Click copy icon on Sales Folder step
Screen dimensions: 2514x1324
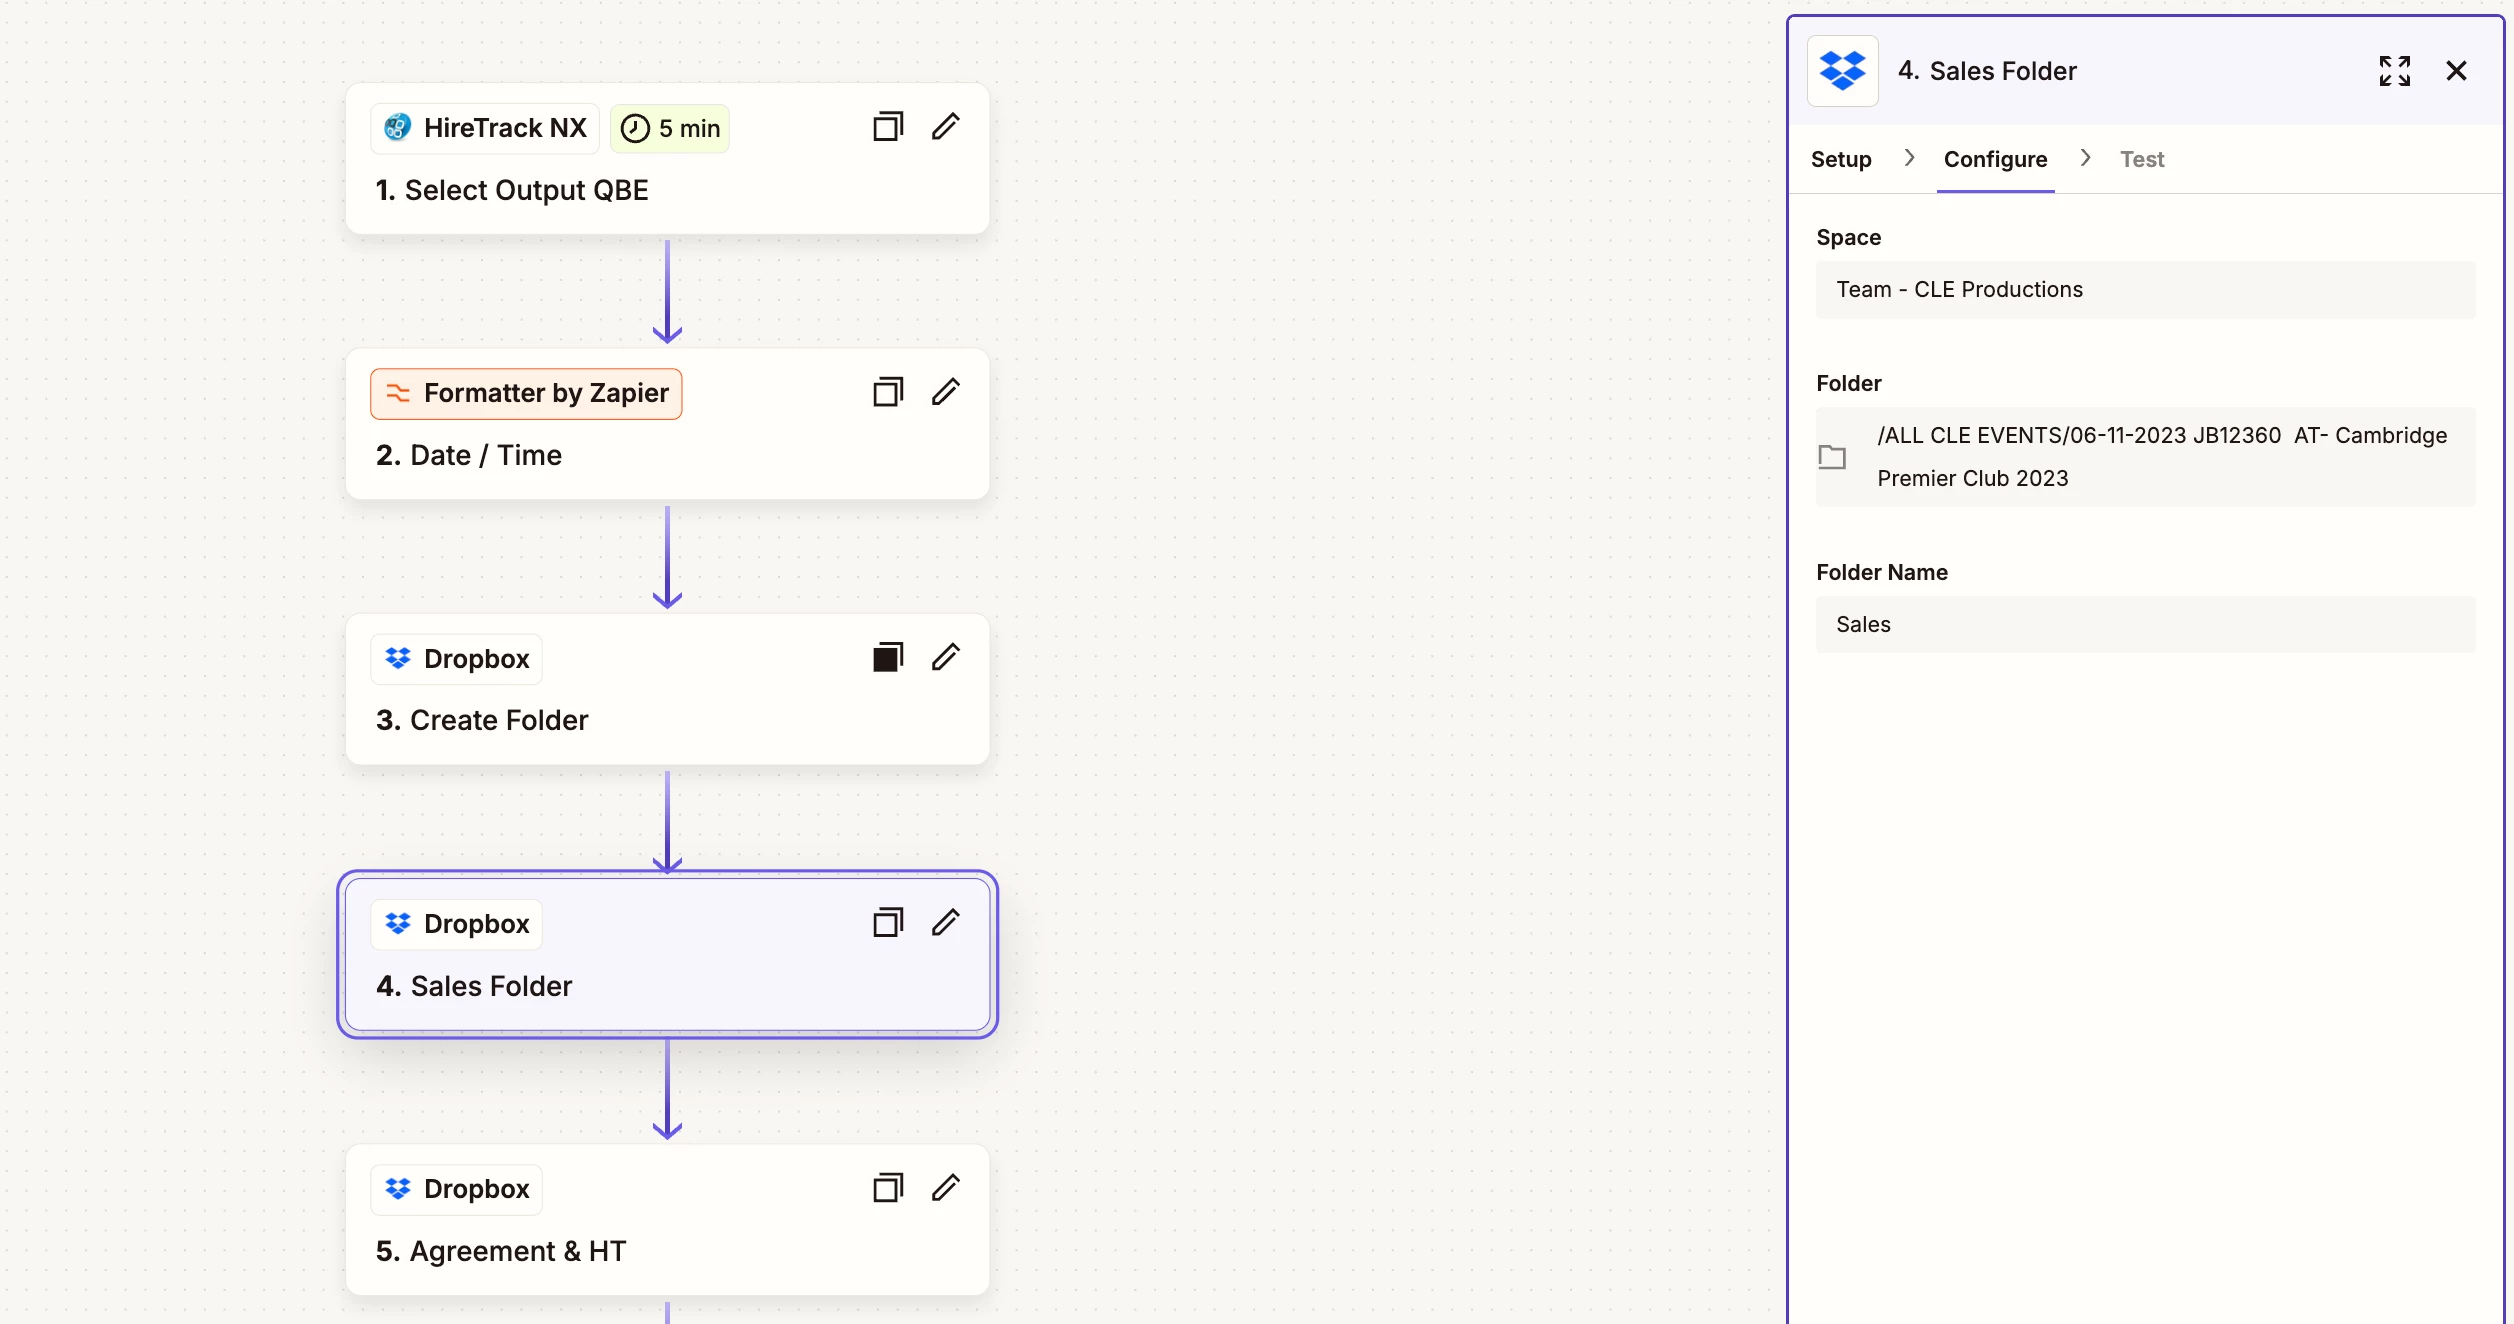point(887,922)
